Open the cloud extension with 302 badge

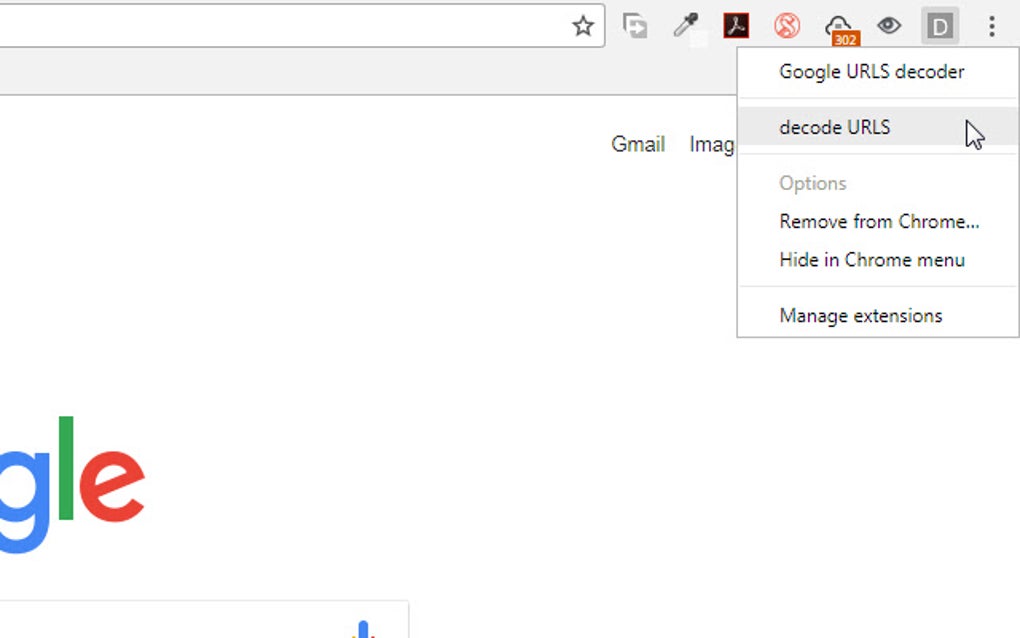841,29
